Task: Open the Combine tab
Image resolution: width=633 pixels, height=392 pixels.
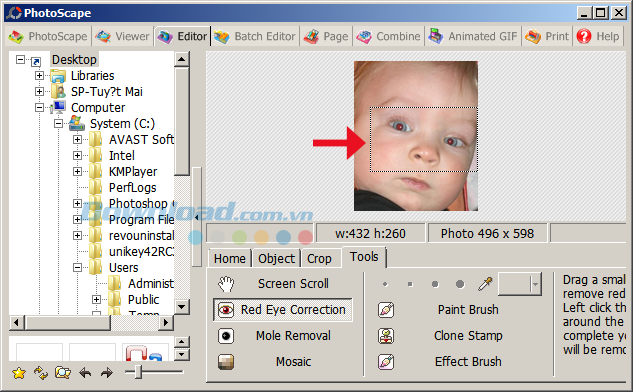Action: tap(388, 37)
